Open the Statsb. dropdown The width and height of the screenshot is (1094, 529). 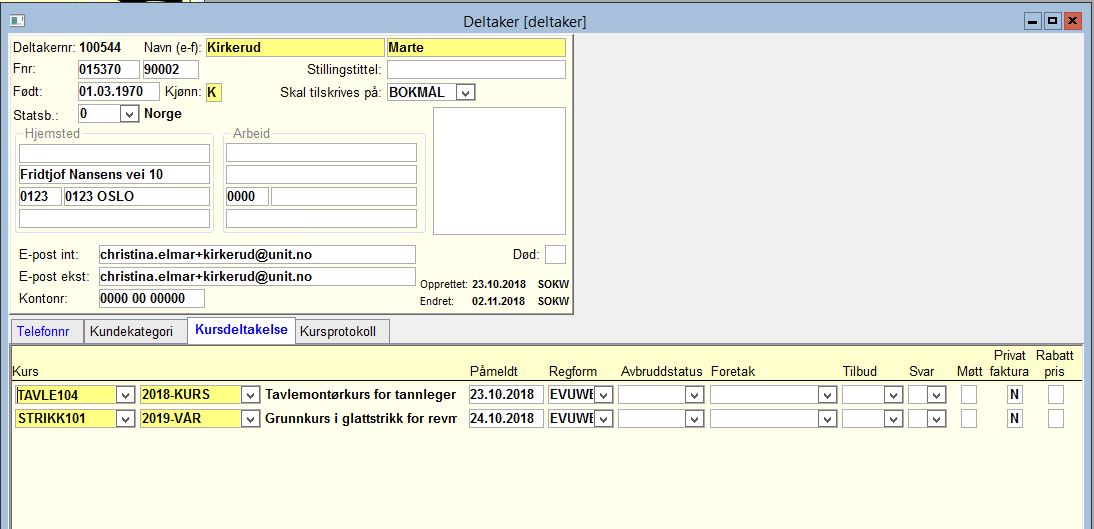point(128,114)
